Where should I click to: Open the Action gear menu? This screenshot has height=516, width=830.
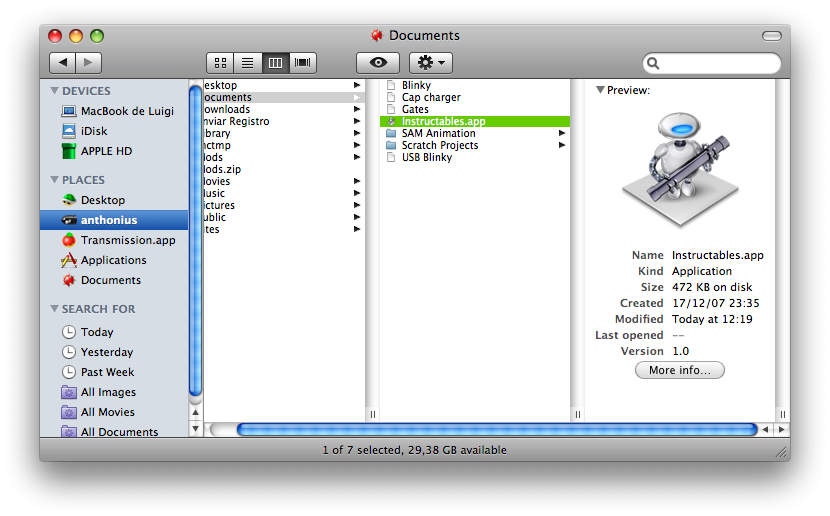[x=431, y=63]
